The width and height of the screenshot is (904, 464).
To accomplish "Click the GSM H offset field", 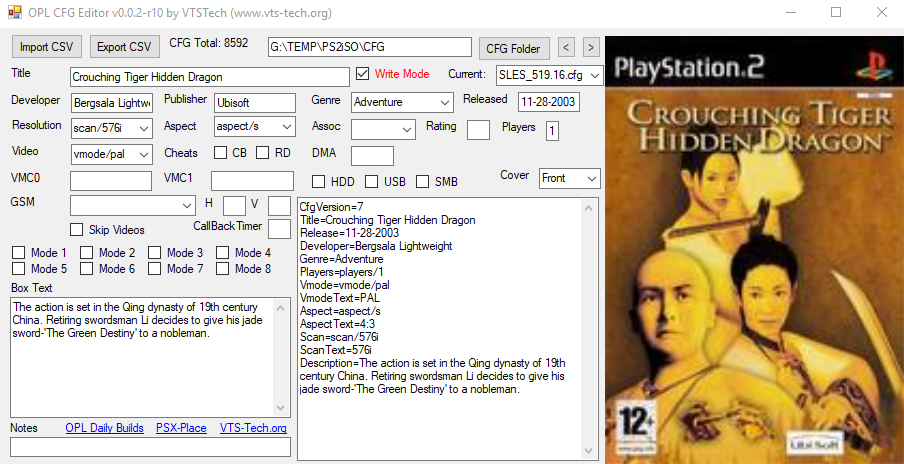I will [235, 206].
